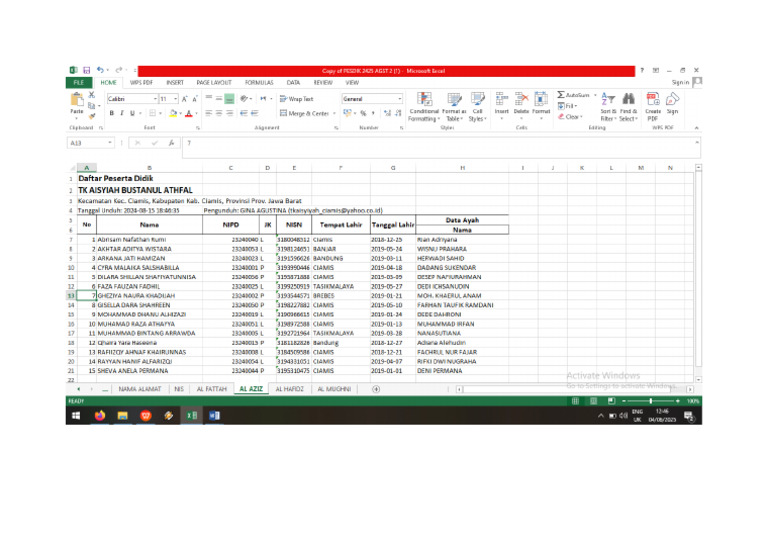The height and width of the screenshot is (543, 768).
Task: Collapse the ribbon with the chevron arrow
Action: 696,128
